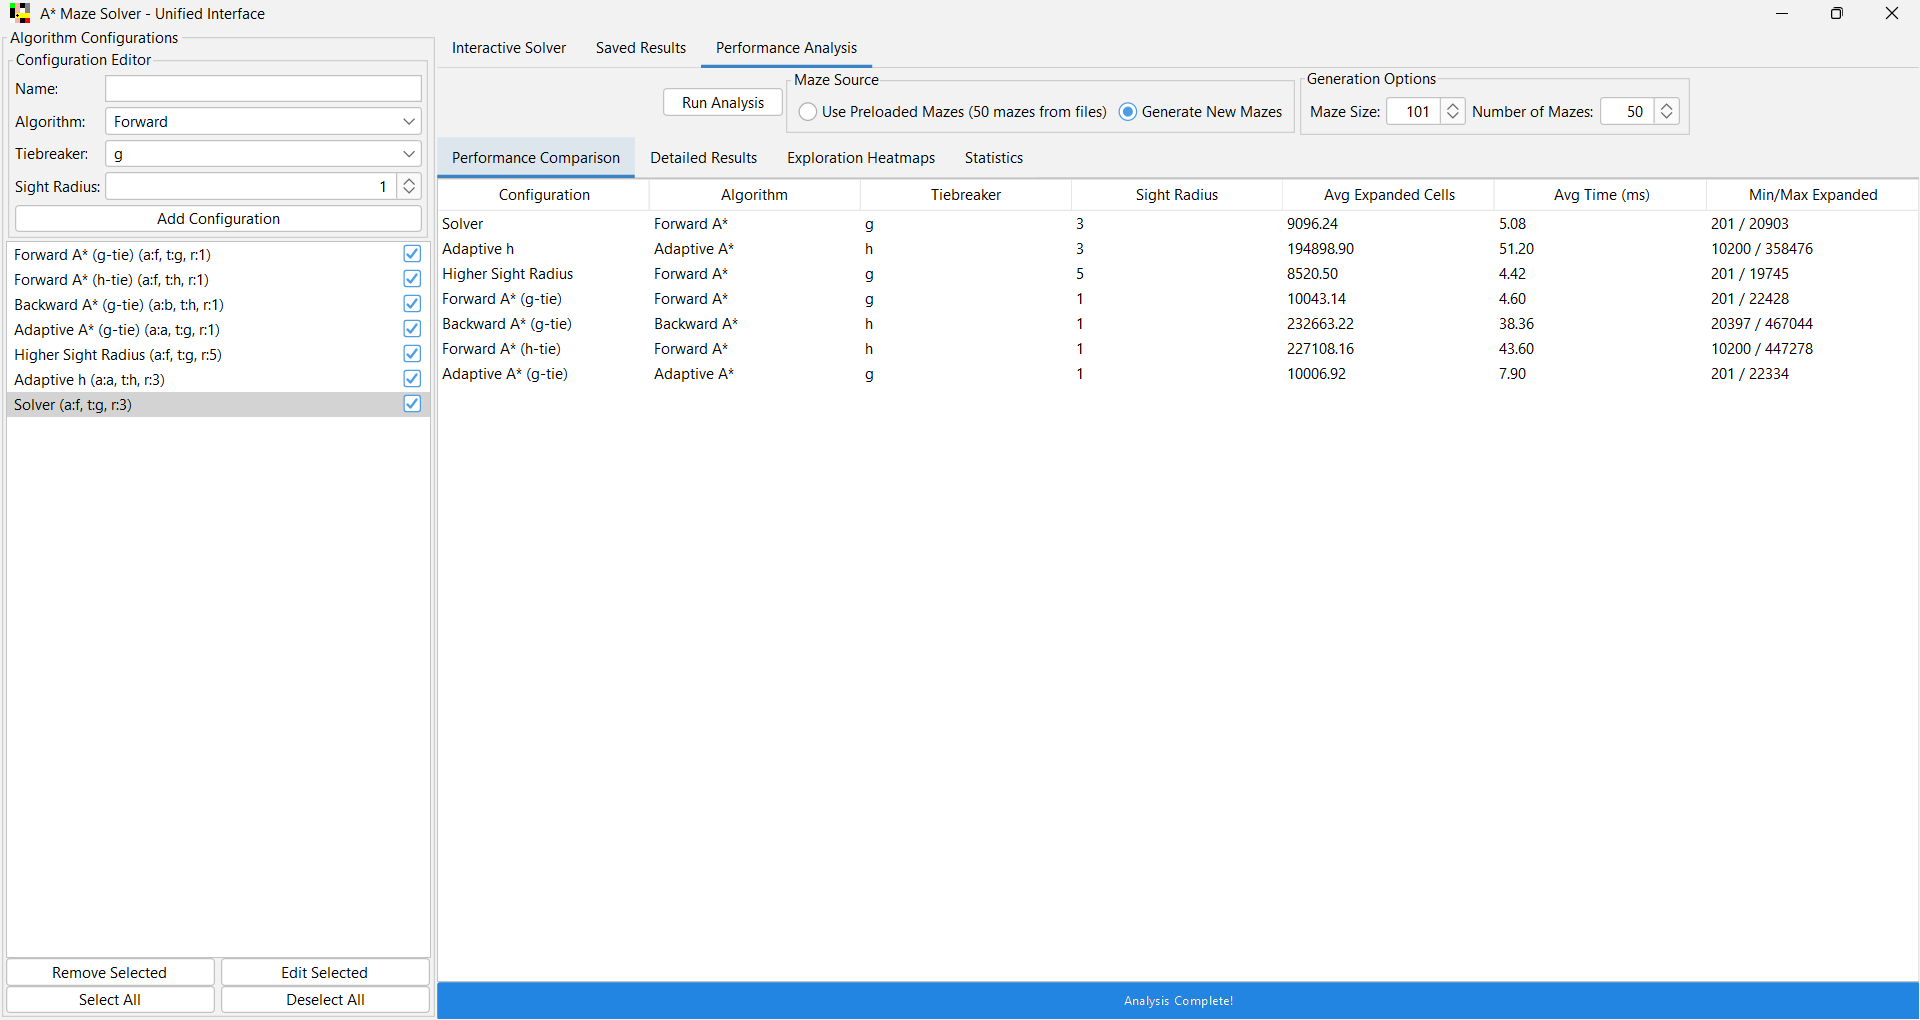Sort by Avg Time (ms) column header
This screenshot has height=1020, width=1920.
[1601, 195]
